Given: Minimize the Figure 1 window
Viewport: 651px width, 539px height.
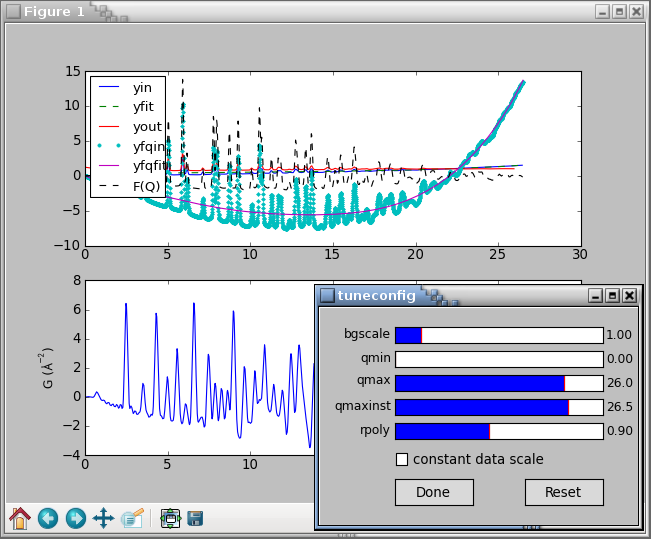Looking at the screenshot, I should [x=602, y=11].
